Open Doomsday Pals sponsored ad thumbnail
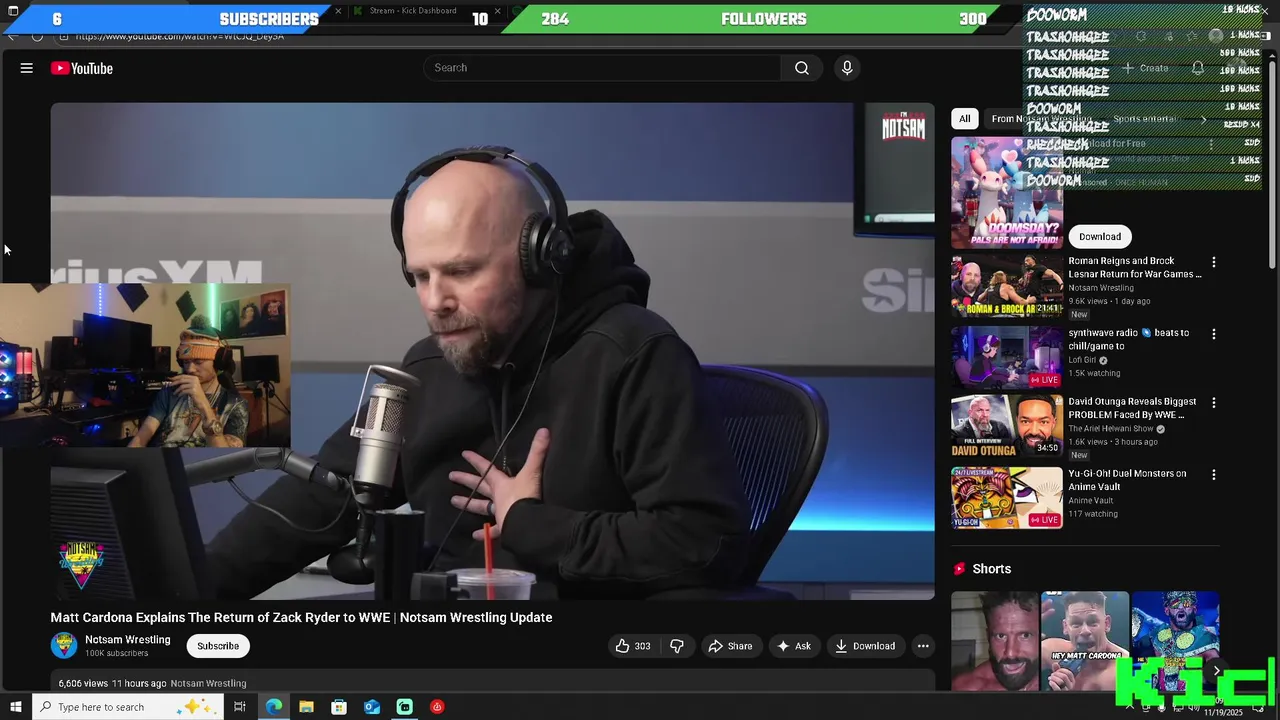The image size is (1280, 720). click(x=1007, y=192)
